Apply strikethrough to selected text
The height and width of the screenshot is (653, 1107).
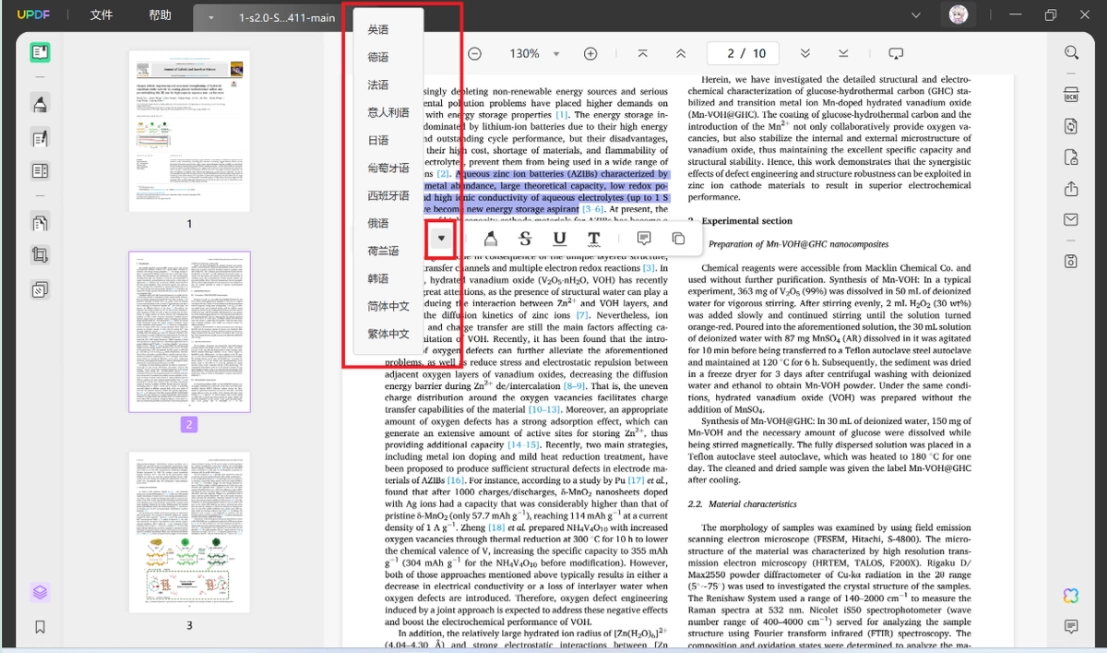(x=525, y=239)
